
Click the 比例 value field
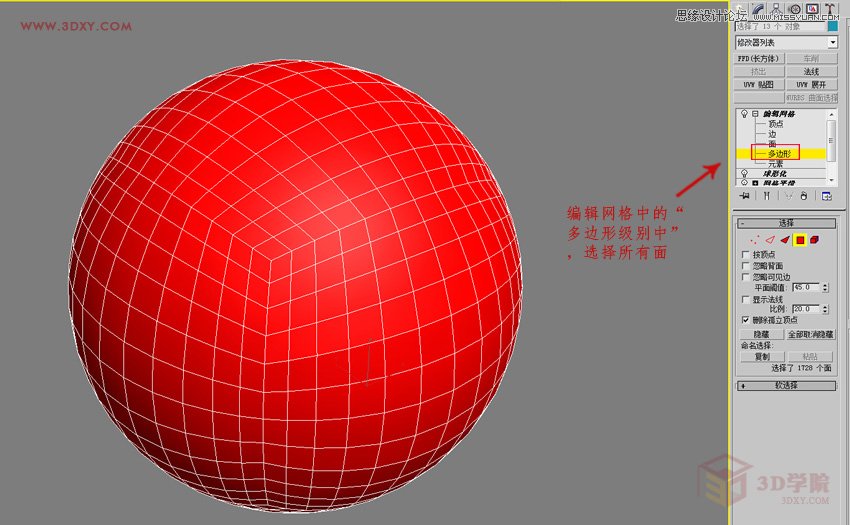point(806,309)
